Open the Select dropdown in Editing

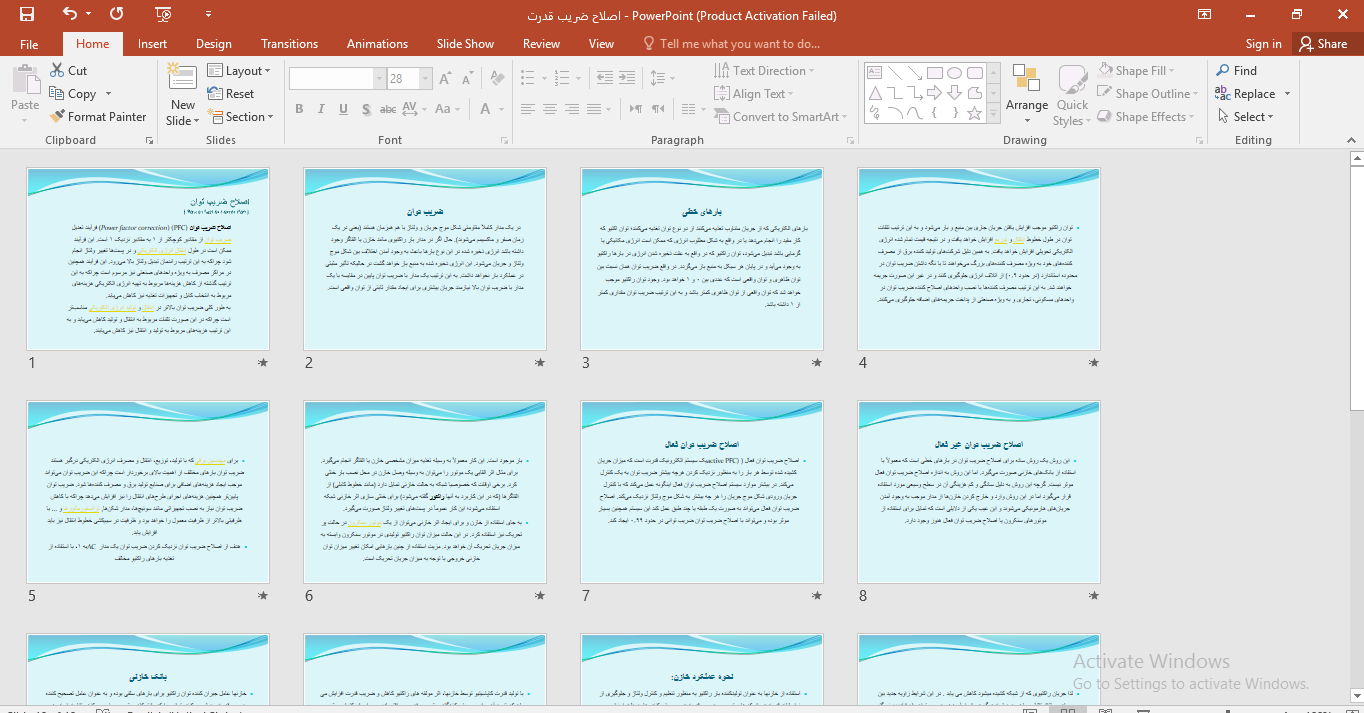(1245, 116)
